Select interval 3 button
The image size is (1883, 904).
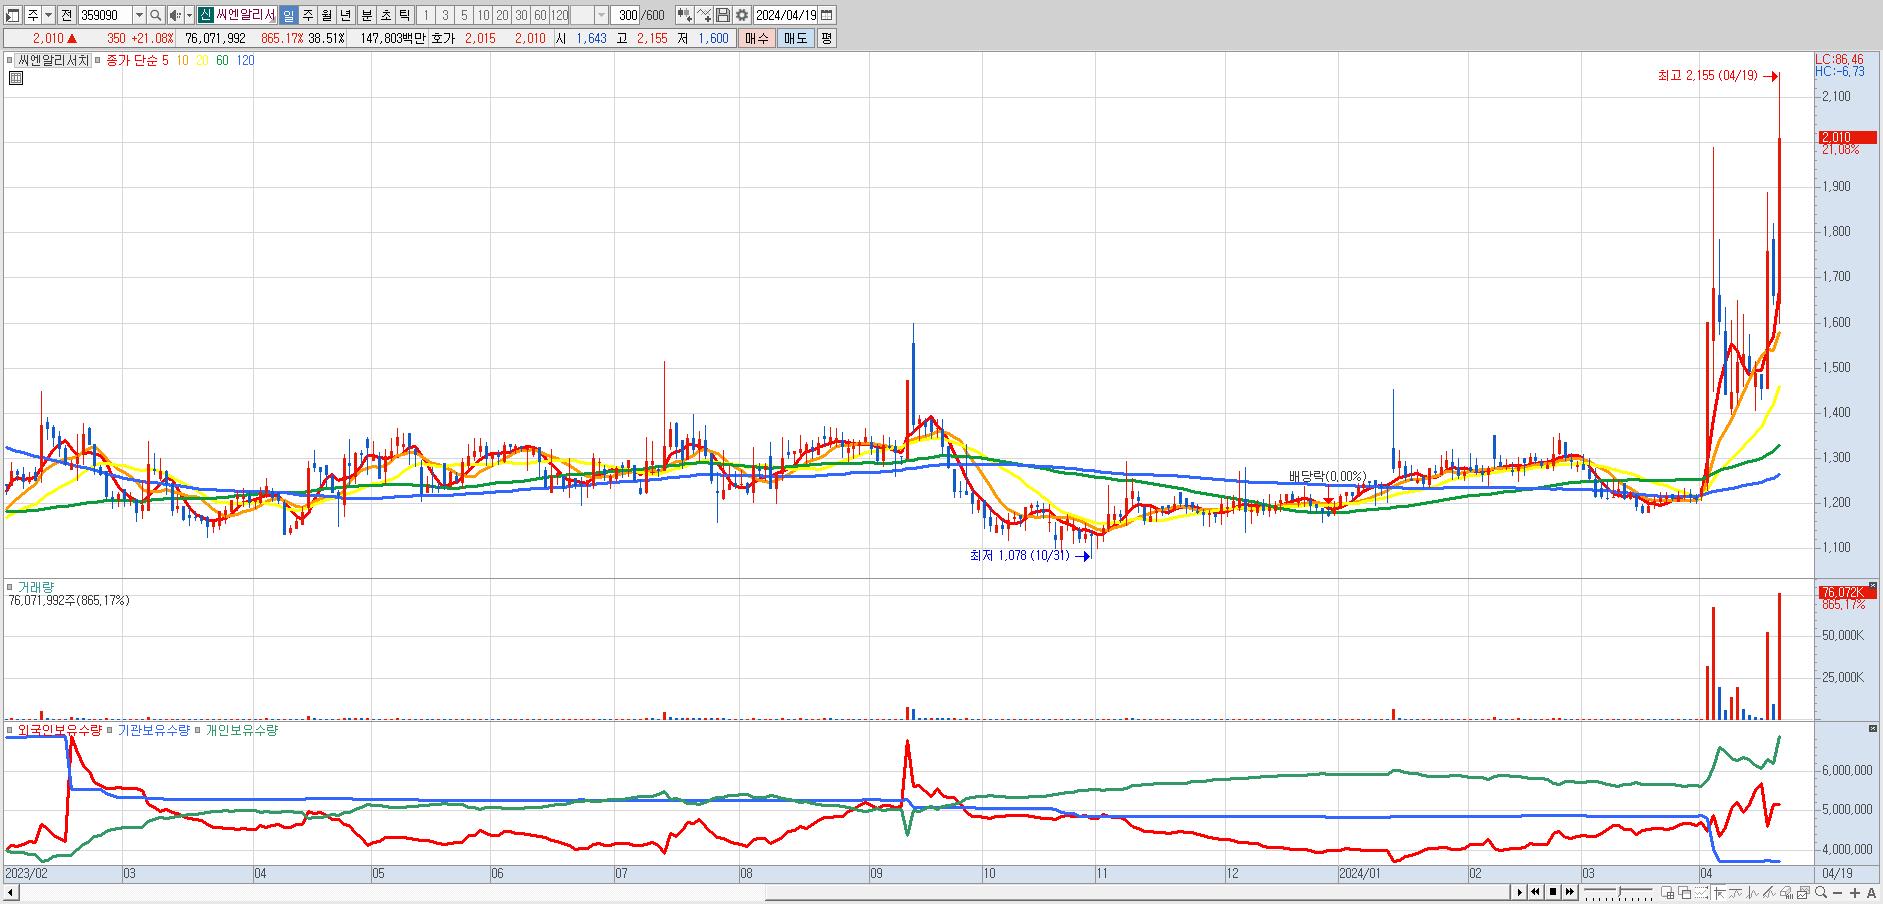click(x=445, y=15)
